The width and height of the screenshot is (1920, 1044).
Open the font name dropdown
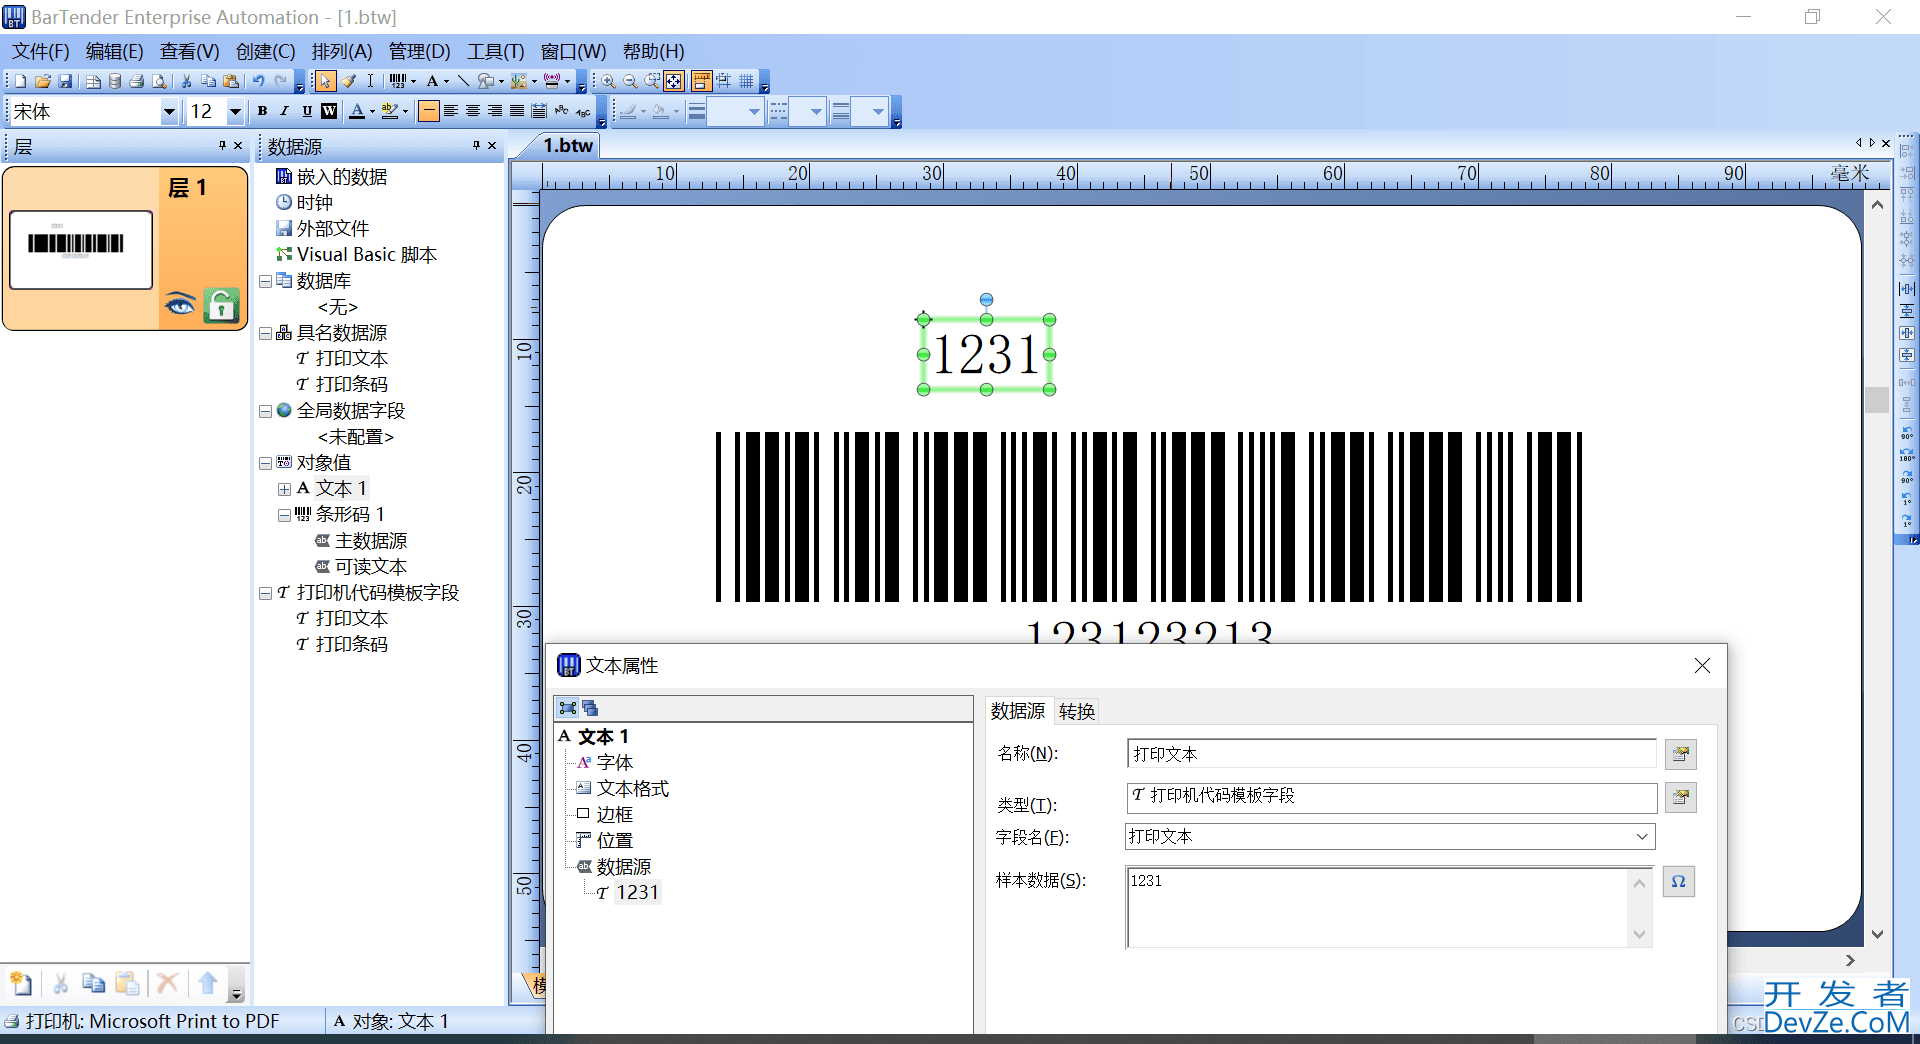click(169, 112)
